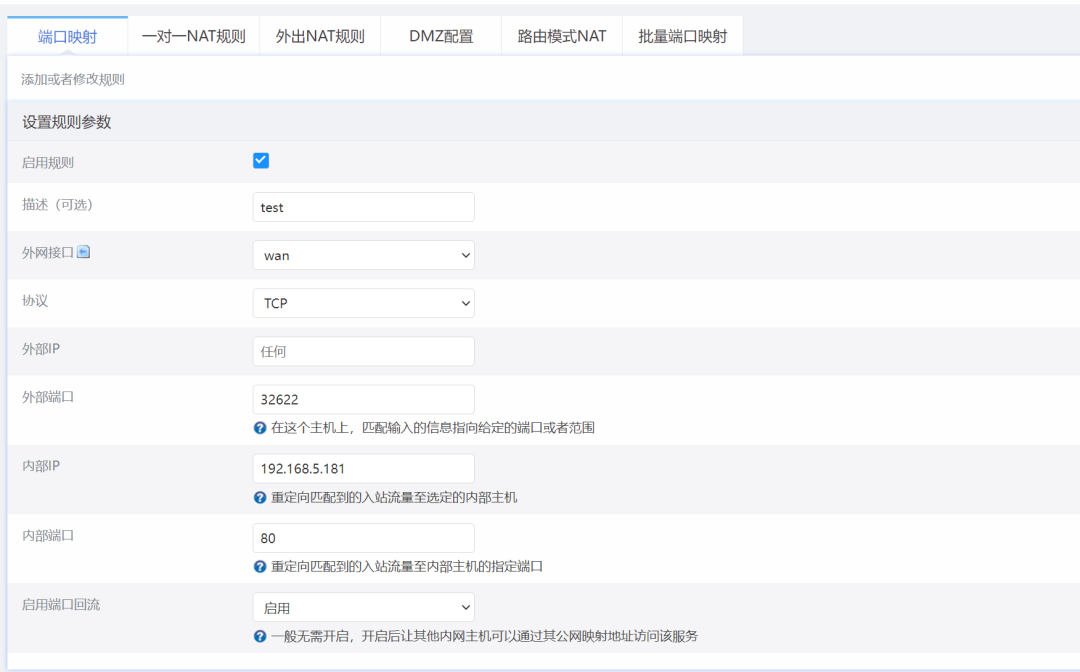Switch to the 路由模式NAT tab
The image size is (1080, 672).
coord(562,36)
